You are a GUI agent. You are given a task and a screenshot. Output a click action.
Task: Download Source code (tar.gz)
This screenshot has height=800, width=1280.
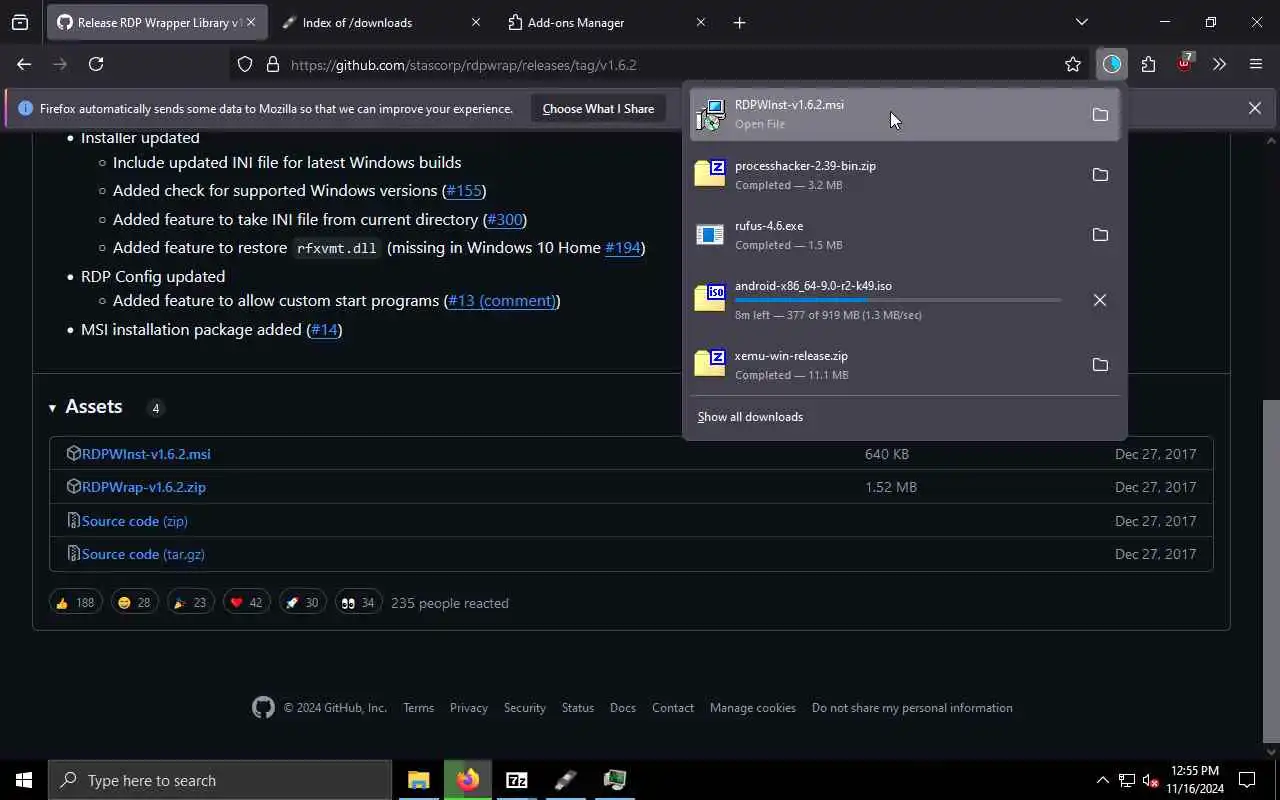point(143,553)
